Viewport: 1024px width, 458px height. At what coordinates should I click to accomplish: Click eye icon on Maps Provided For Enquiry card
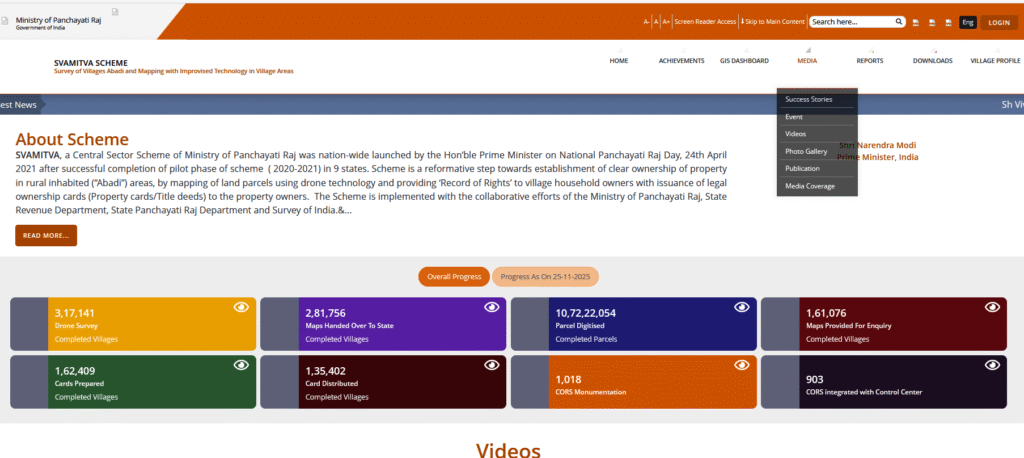pyautogui.click(x=993, y=307)
